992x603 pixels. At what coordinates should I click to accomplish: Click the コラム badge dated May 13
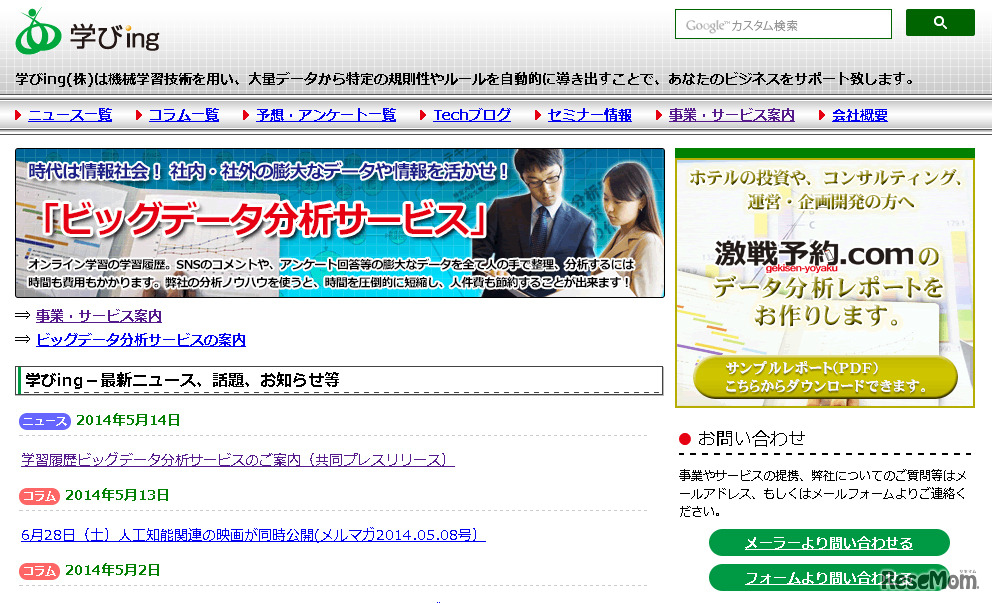tap(38, 495)
